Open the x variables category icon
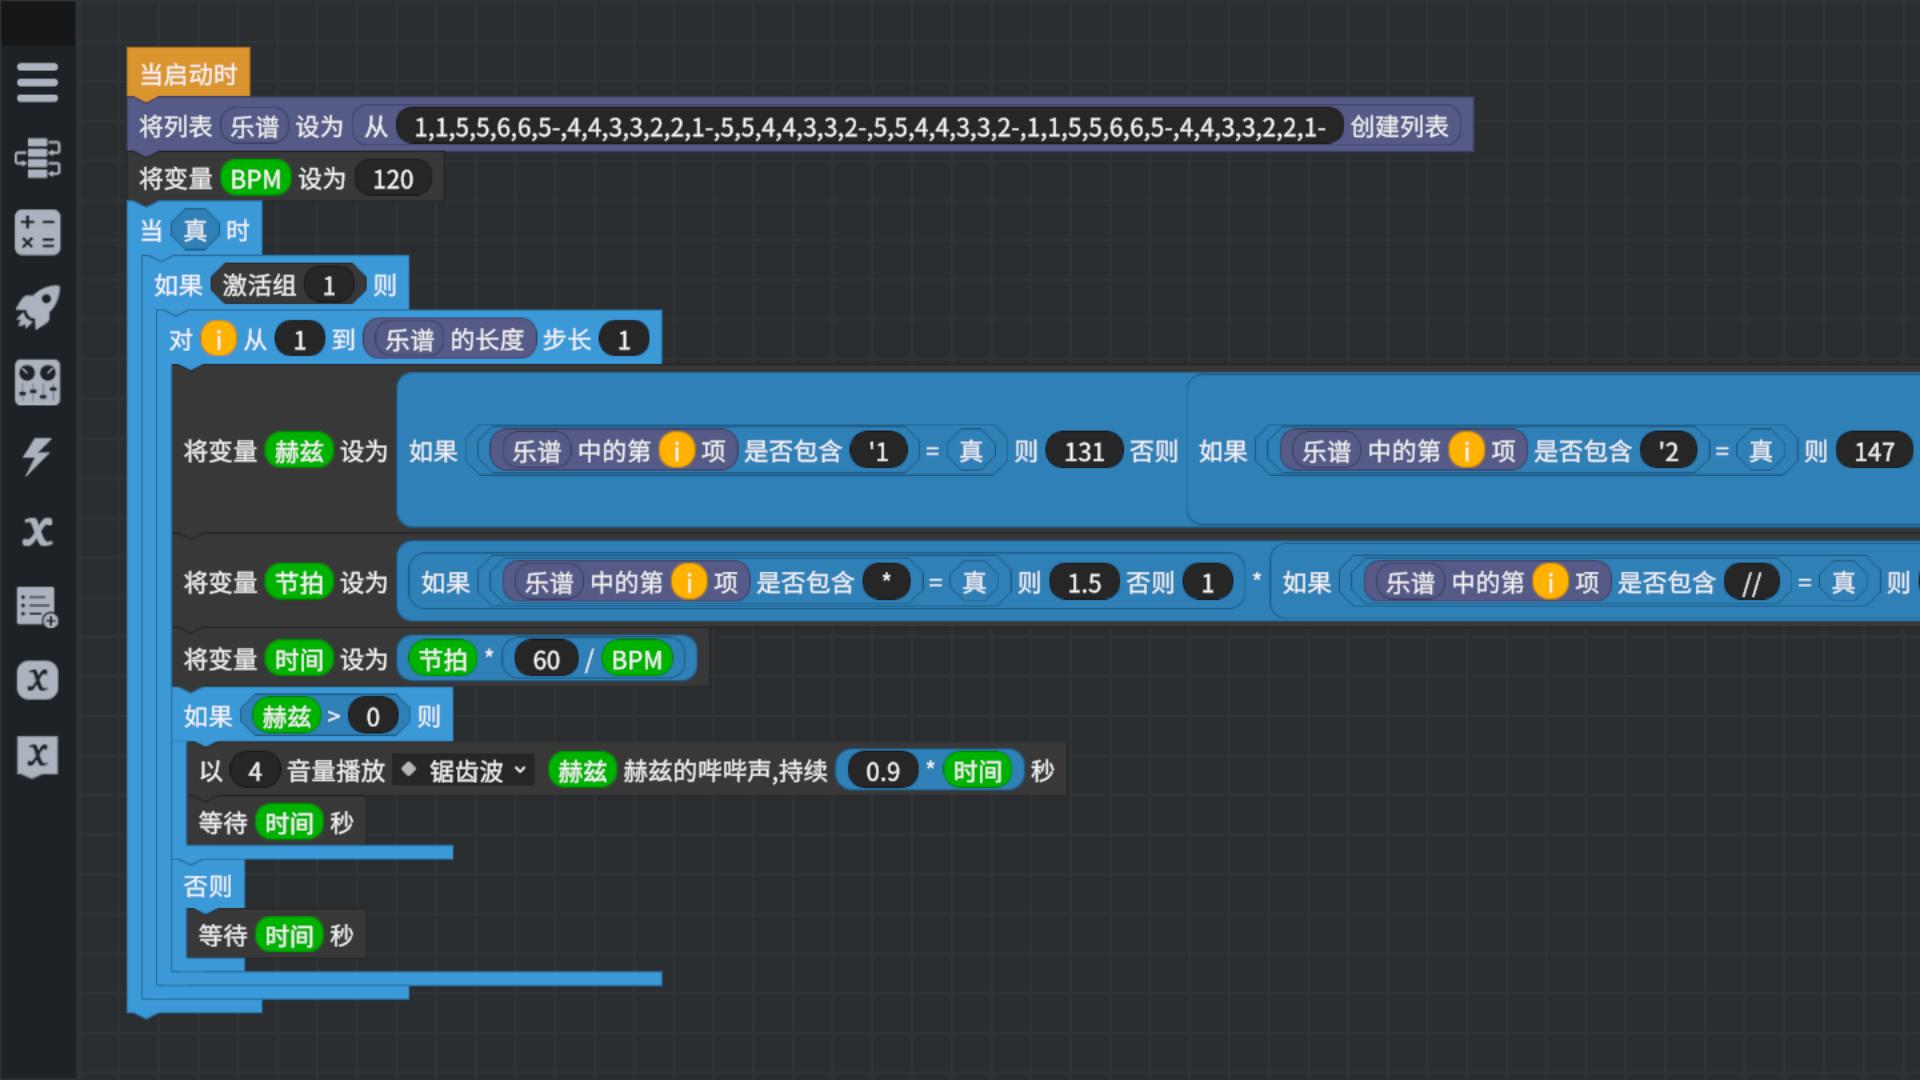This screenshot has width=1920, height=1080. [37, 531]
